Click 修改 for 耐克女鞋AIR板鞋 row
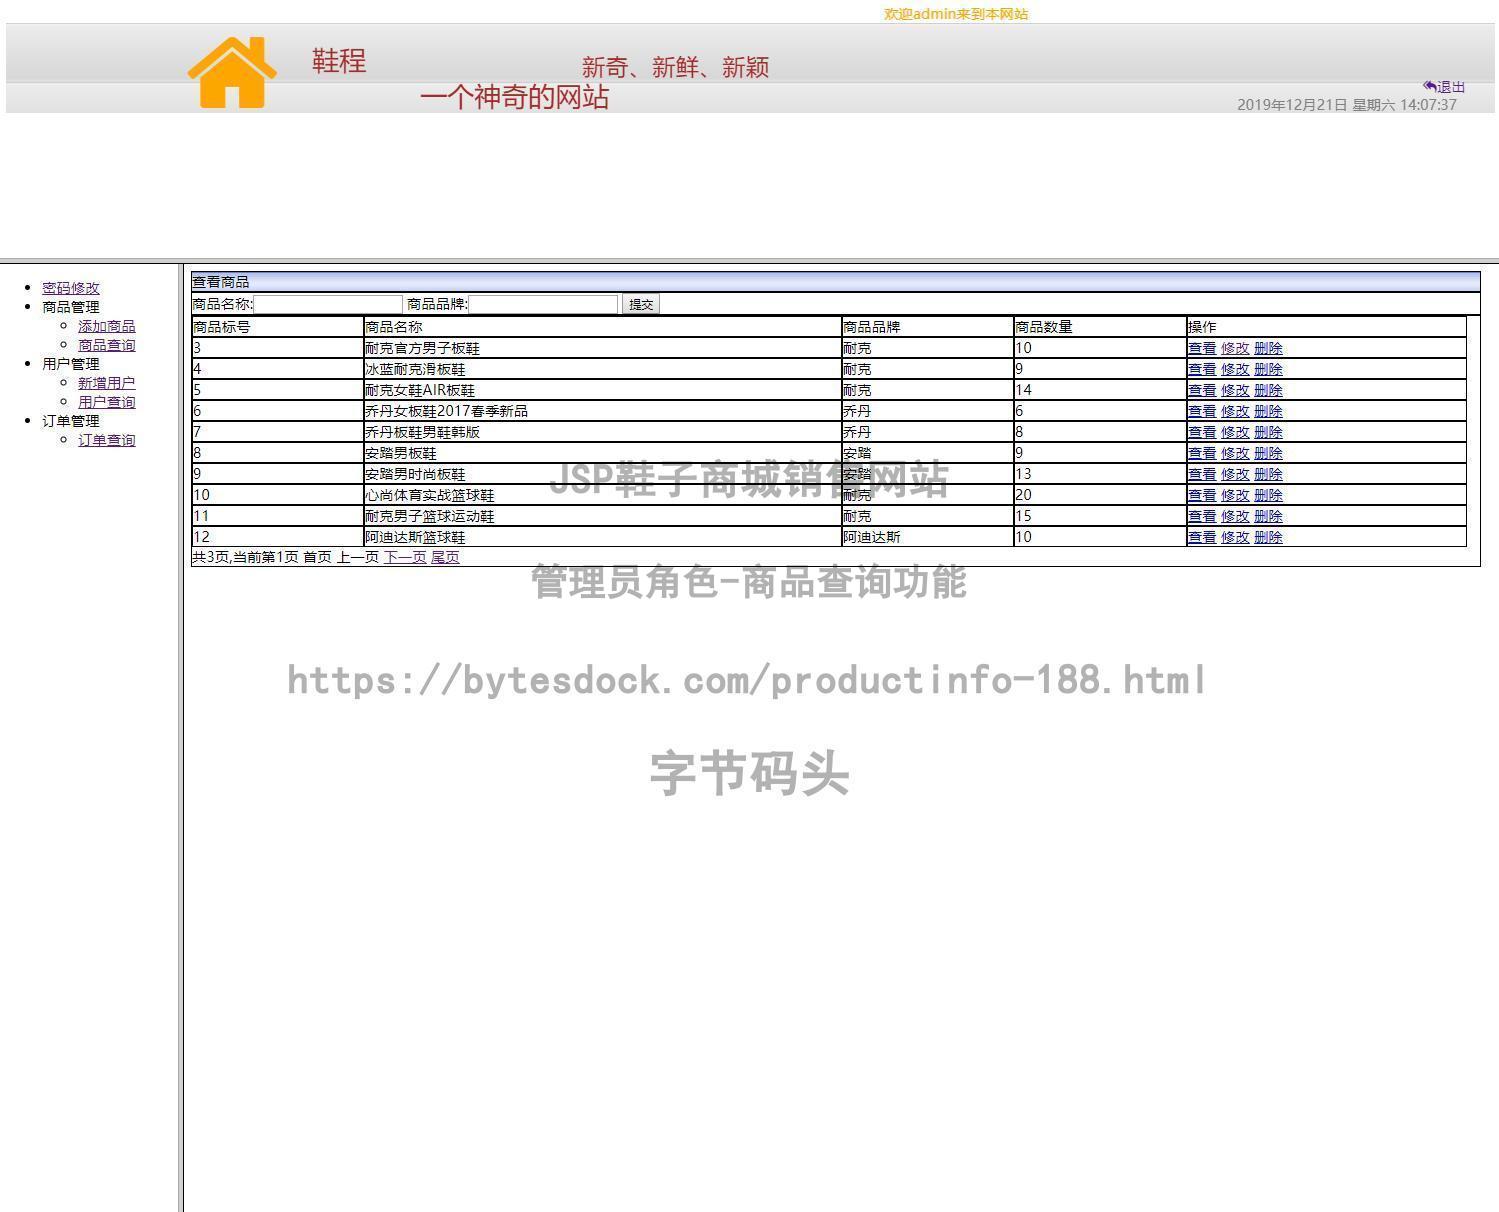1499x1212 pixels. 1235,390
